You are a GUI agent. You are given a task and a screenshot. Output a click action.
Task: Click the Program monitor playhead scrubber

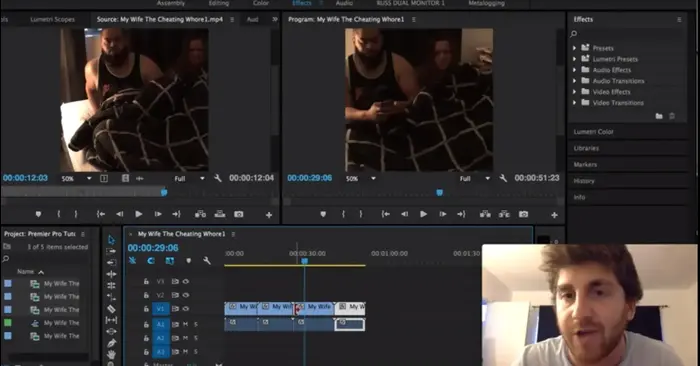tap(439, 192)
